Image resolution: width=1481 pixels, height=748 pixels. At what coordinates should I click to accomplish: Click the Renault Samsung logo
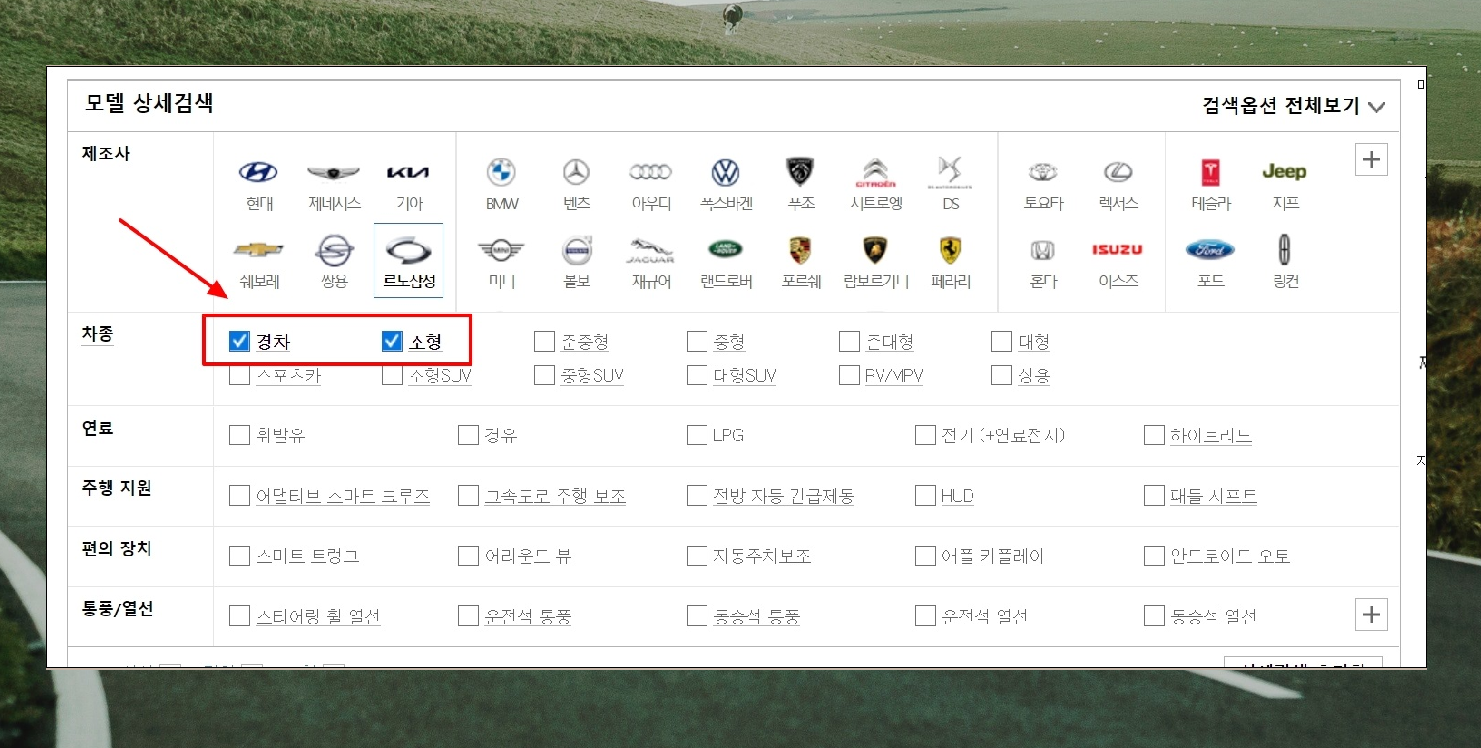point(408,250)
